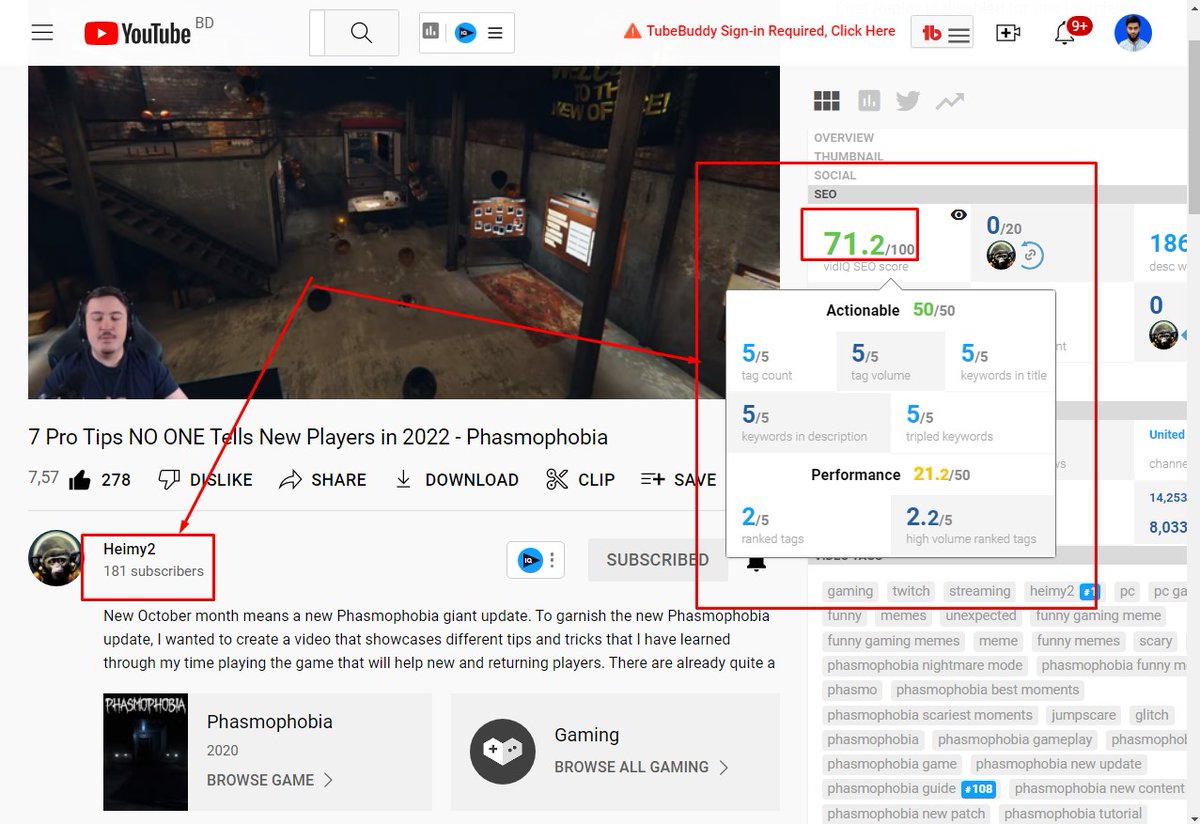
Task: Click the 'phasmophobia new patch' tag
Action: [x=906, y=813]
